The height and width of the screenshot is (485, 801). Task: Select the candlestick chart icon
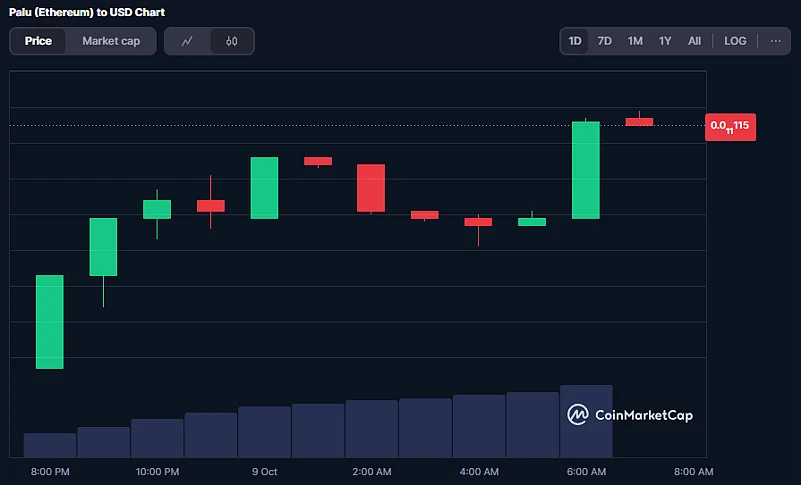click(232, 41)
